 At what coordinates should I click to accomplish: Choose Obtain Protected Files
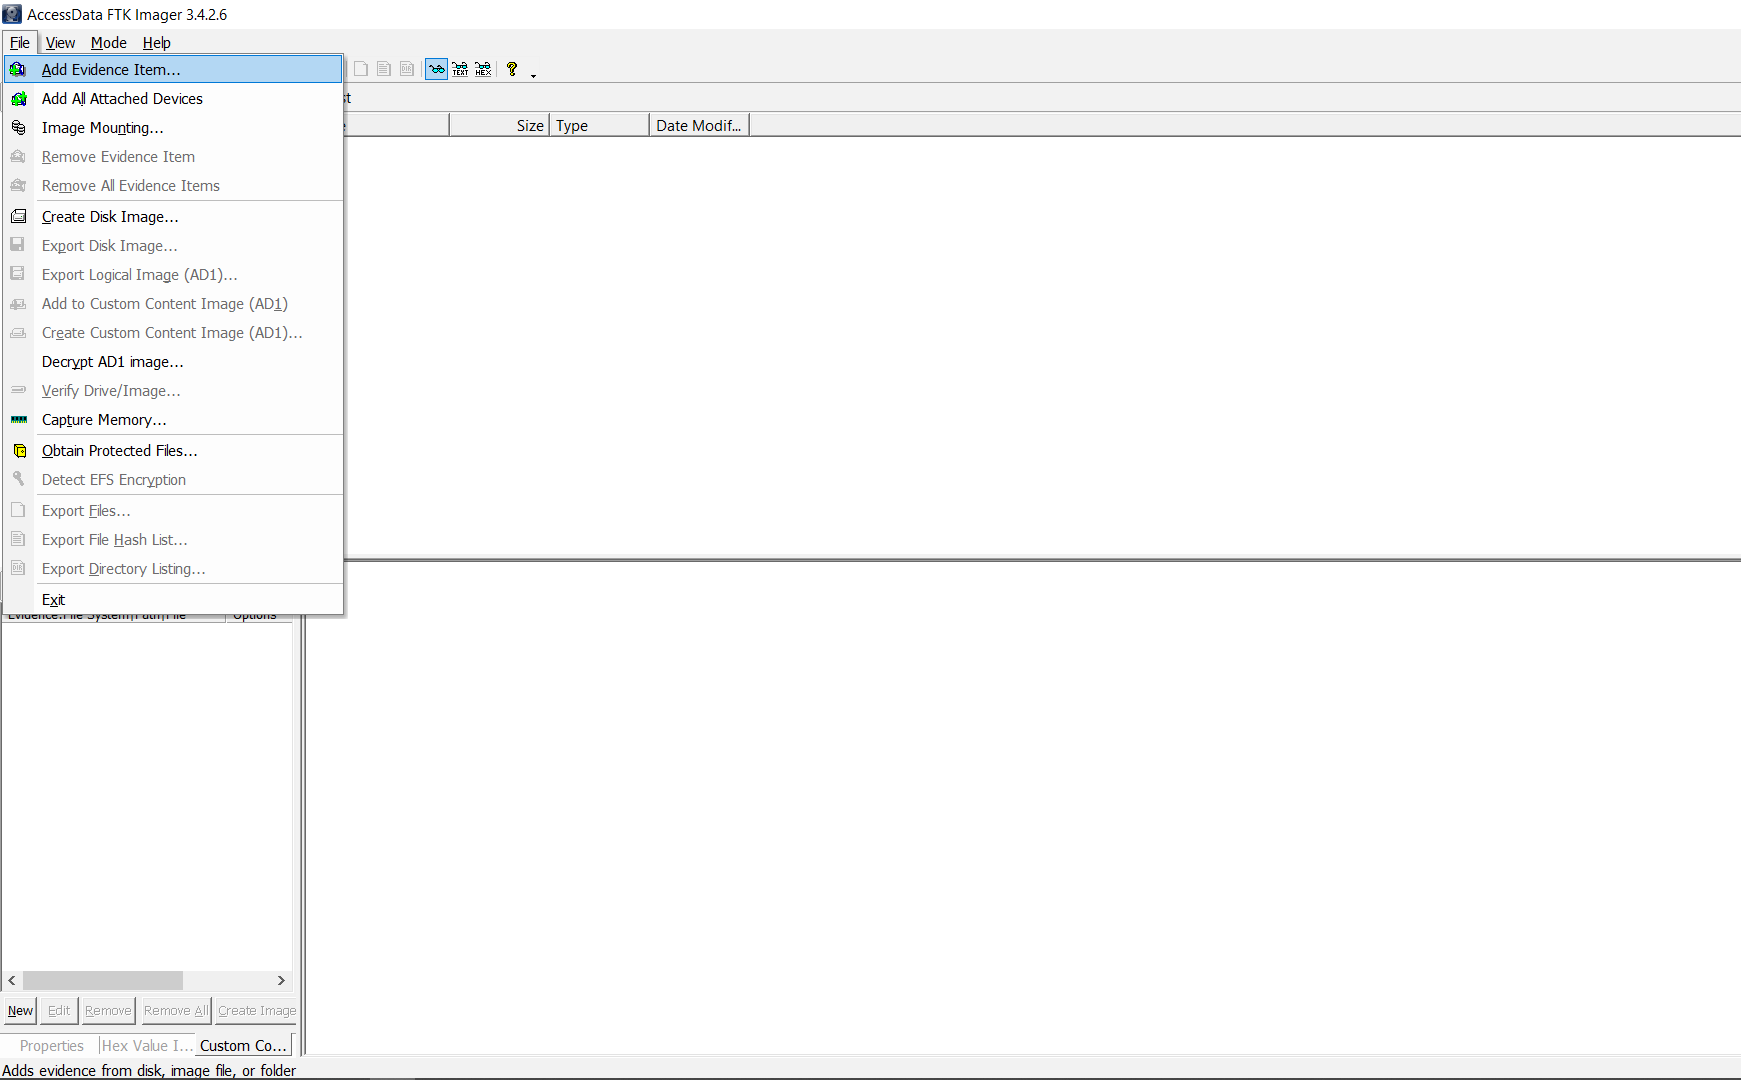[x=173, y=450]
